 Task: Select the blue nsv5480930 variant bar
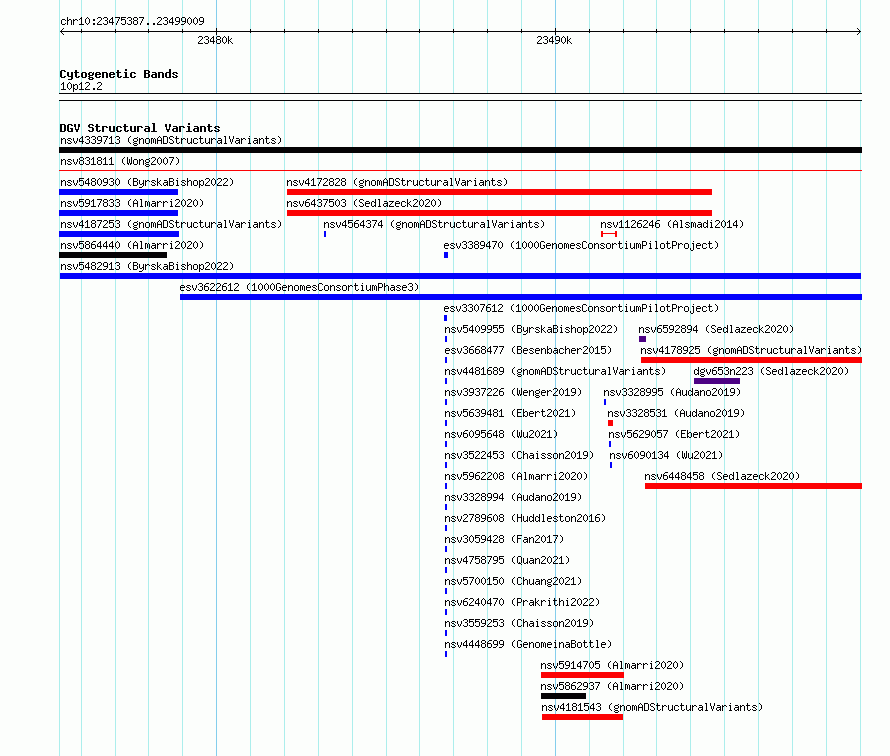click(x=119, y=192)
